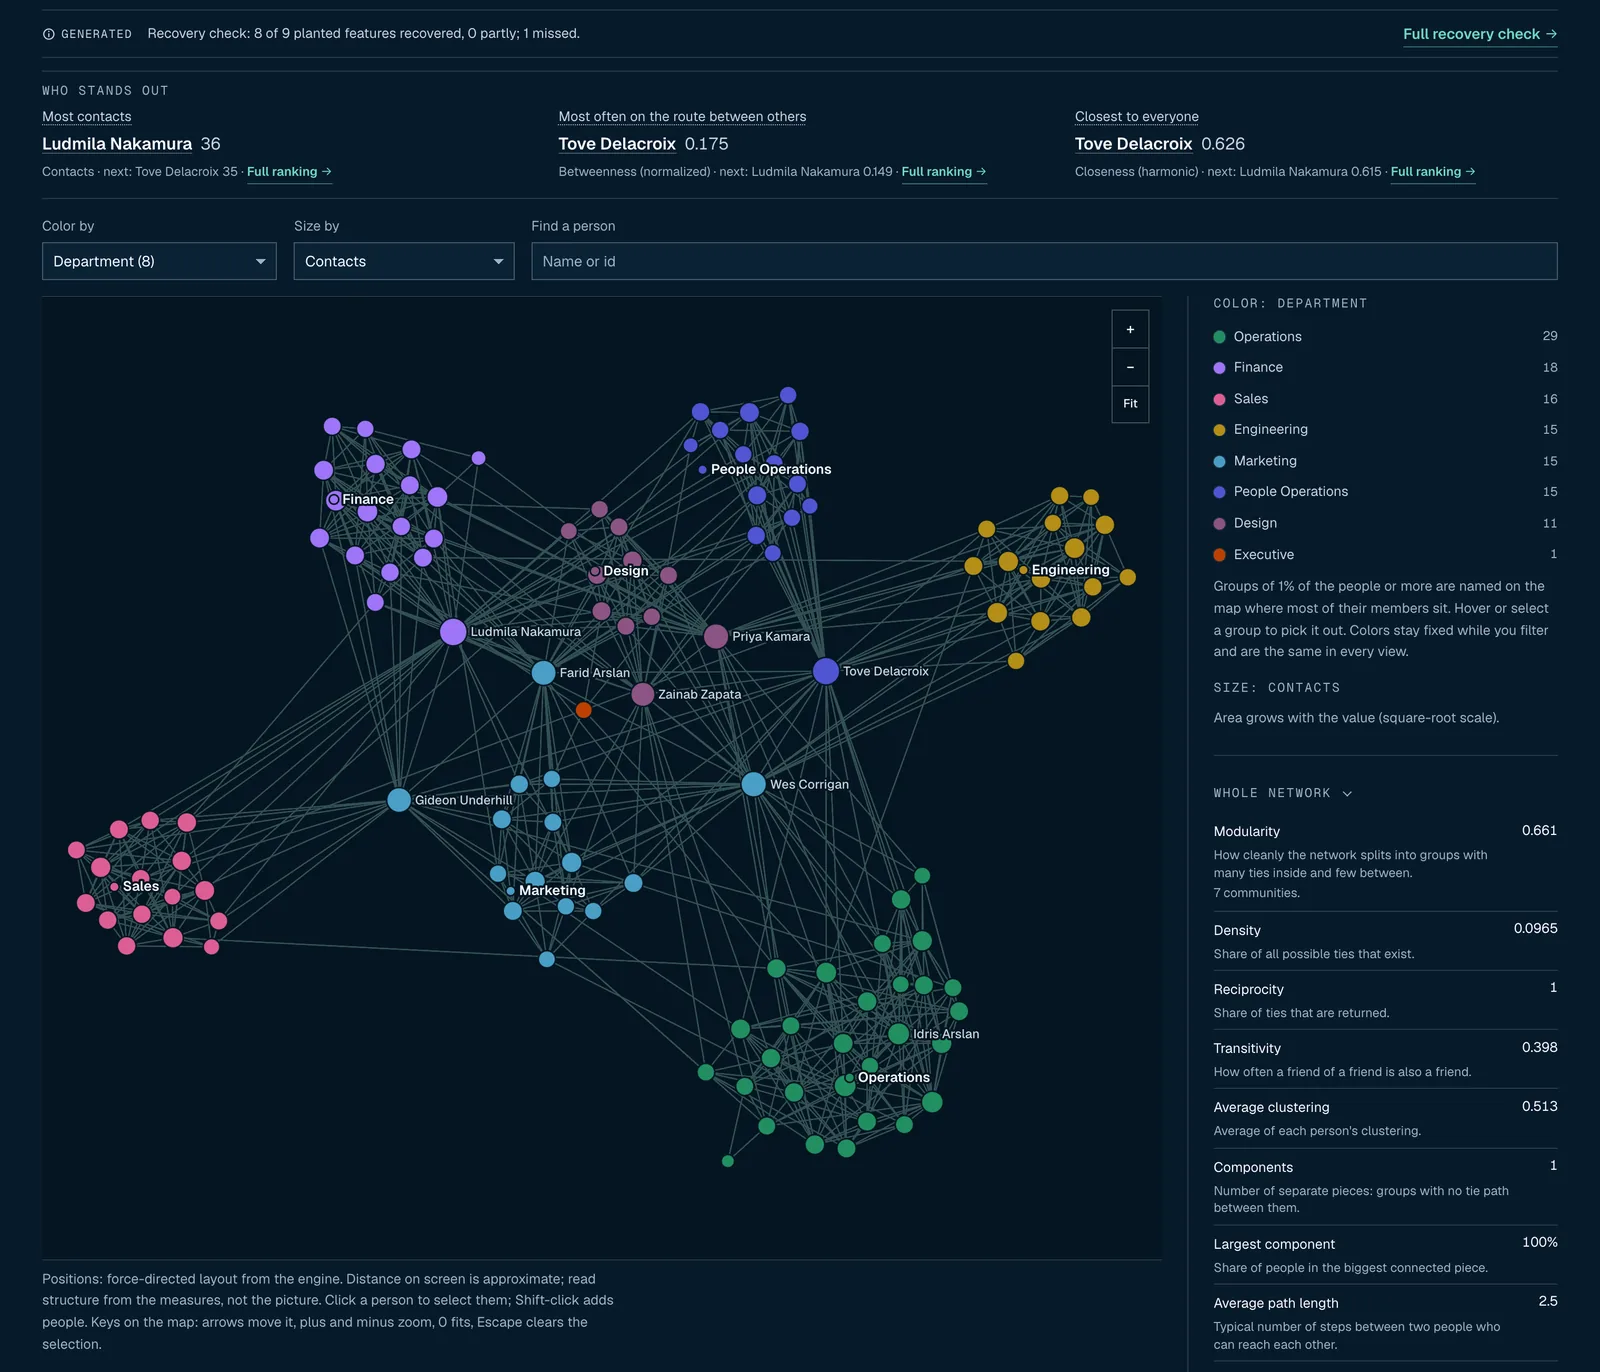Select the Tove Delacroix node

(x=825, y=671)
